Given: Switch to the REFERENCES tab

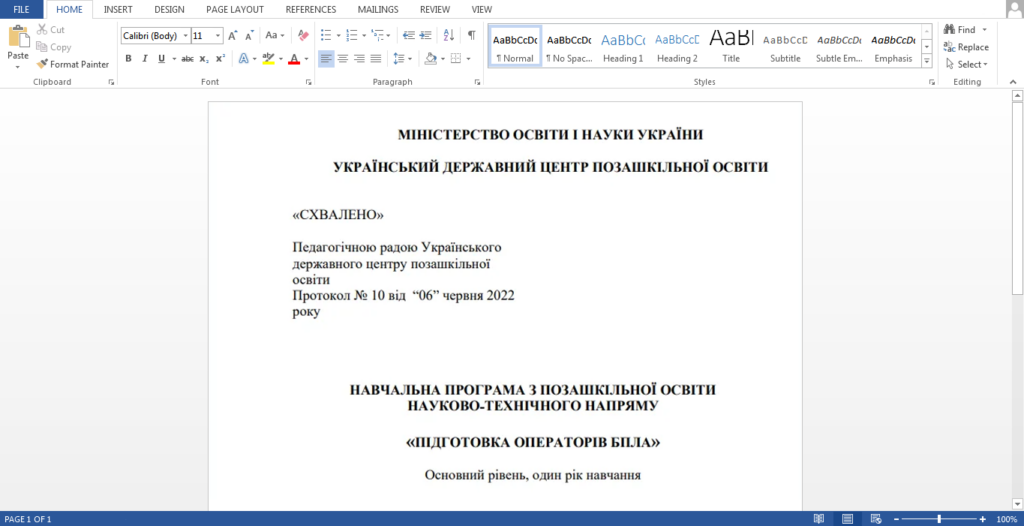Looking at the screenshot, I should click(x=311, y=9).
